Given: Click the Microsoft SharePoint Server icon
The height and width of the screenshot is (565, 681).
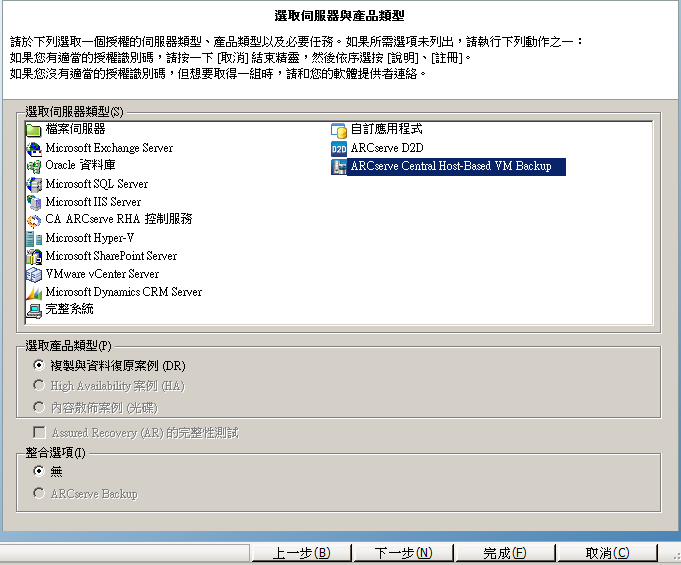Looking at the screenshot, I should coord(34,256).
